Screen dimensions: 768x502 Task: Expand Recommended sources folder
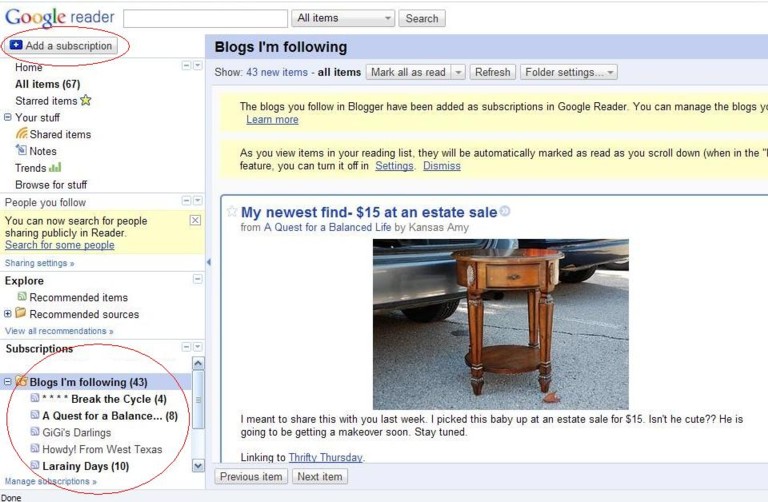[x=7, y=313]
